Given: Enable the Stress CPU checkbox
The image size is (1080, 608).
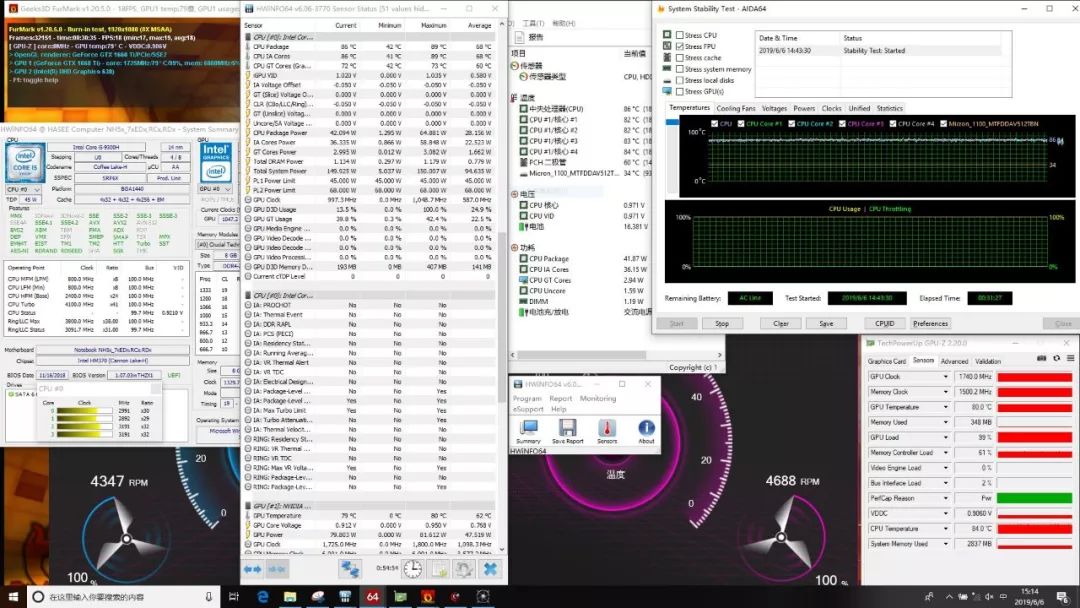Looking at the screenshot, I should coord(680,35).
